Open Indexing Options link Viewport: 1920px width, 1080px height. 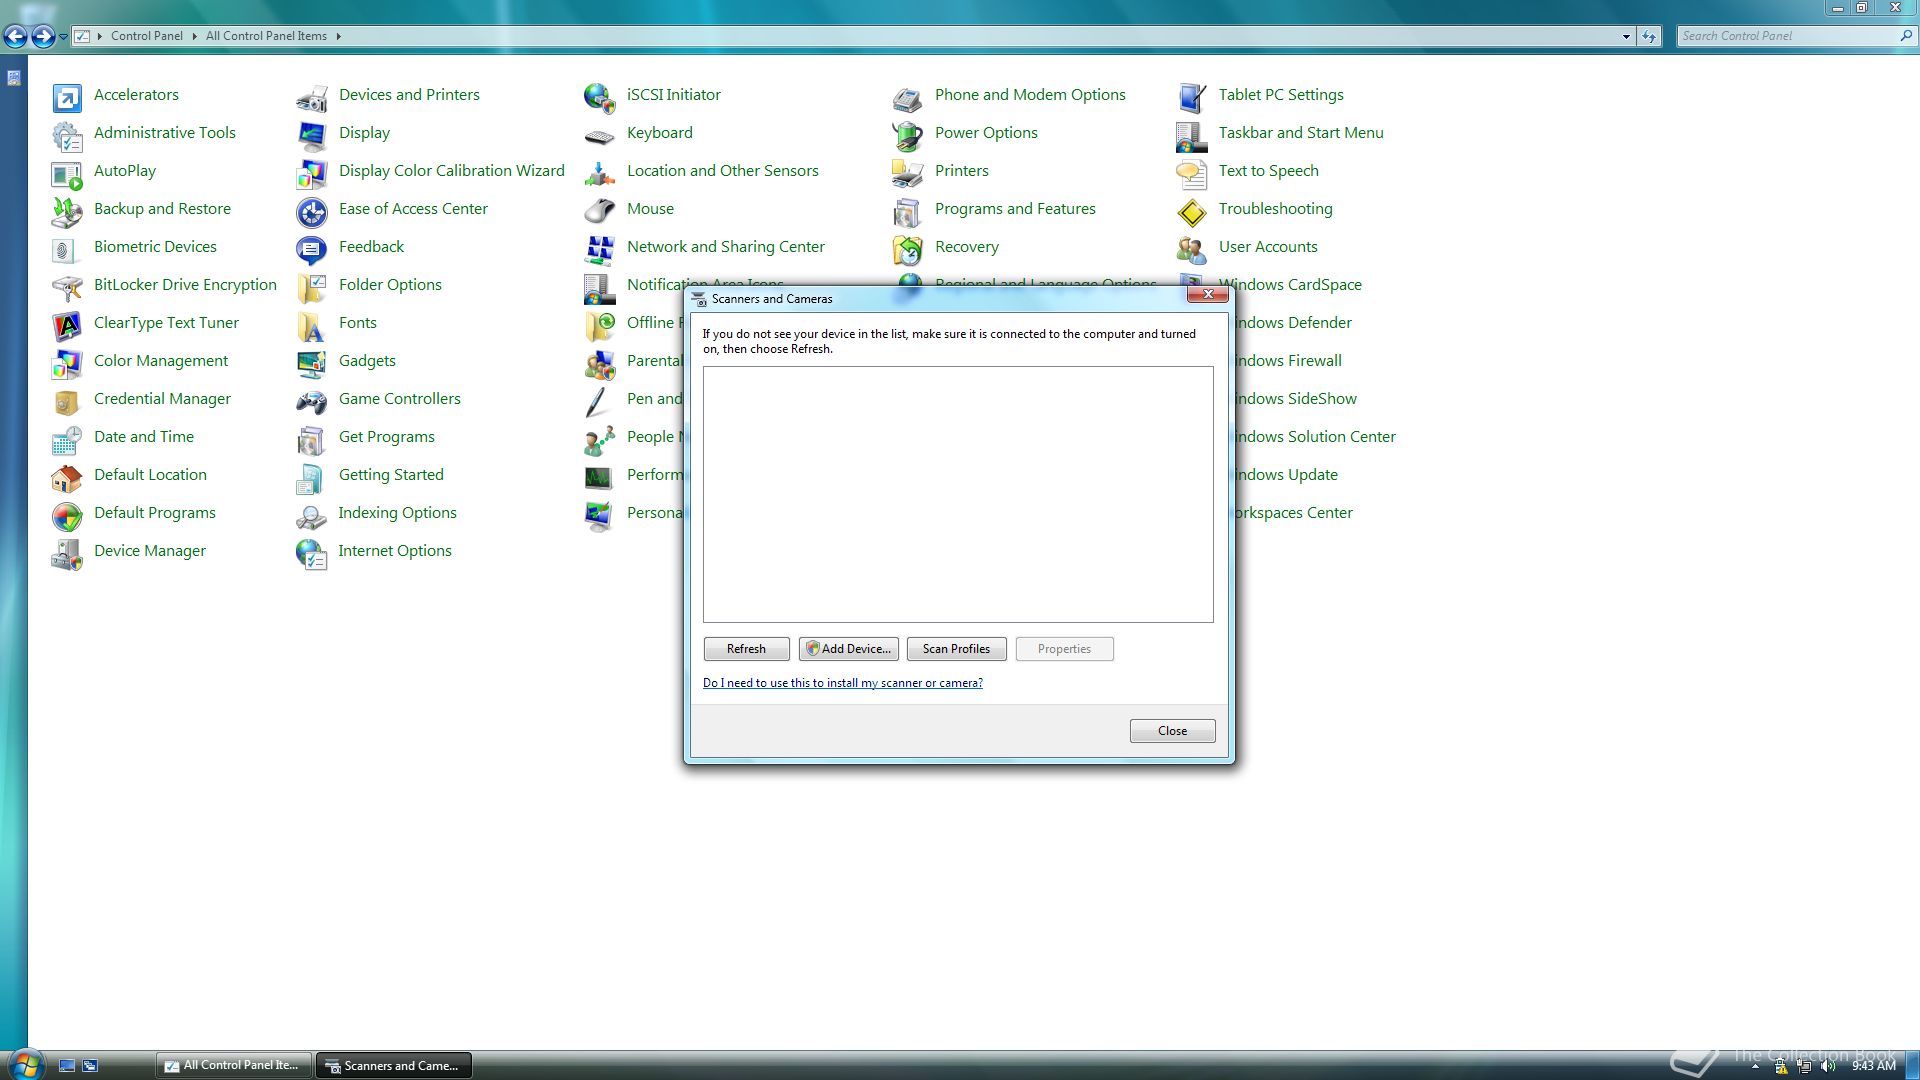coord(397,513)
